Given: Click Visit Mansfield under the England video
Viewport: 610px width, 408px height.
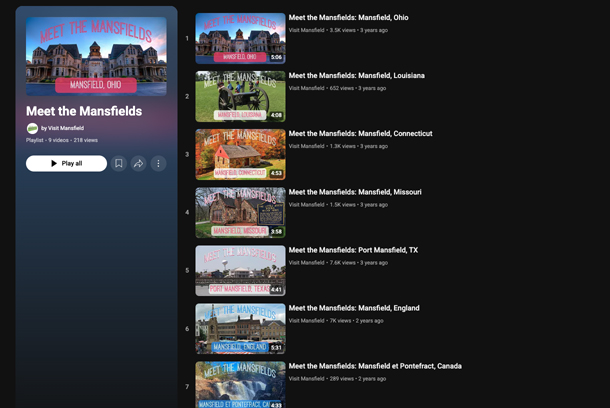Looking at the screenshot, I should point(307,320).
